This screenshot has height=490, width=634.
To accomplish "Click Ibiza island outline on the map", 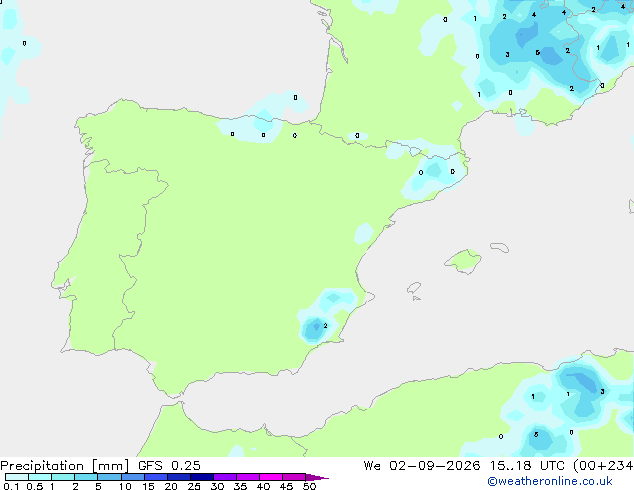I will pos(414,288).
